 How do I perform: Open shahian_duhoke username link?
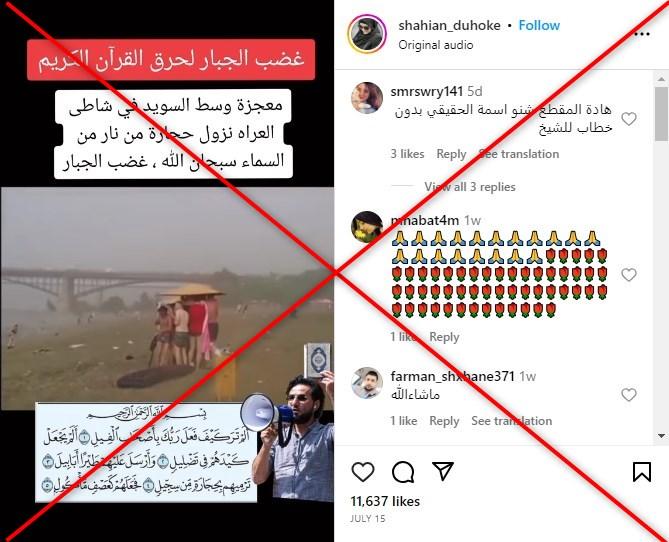click(449, 25)
